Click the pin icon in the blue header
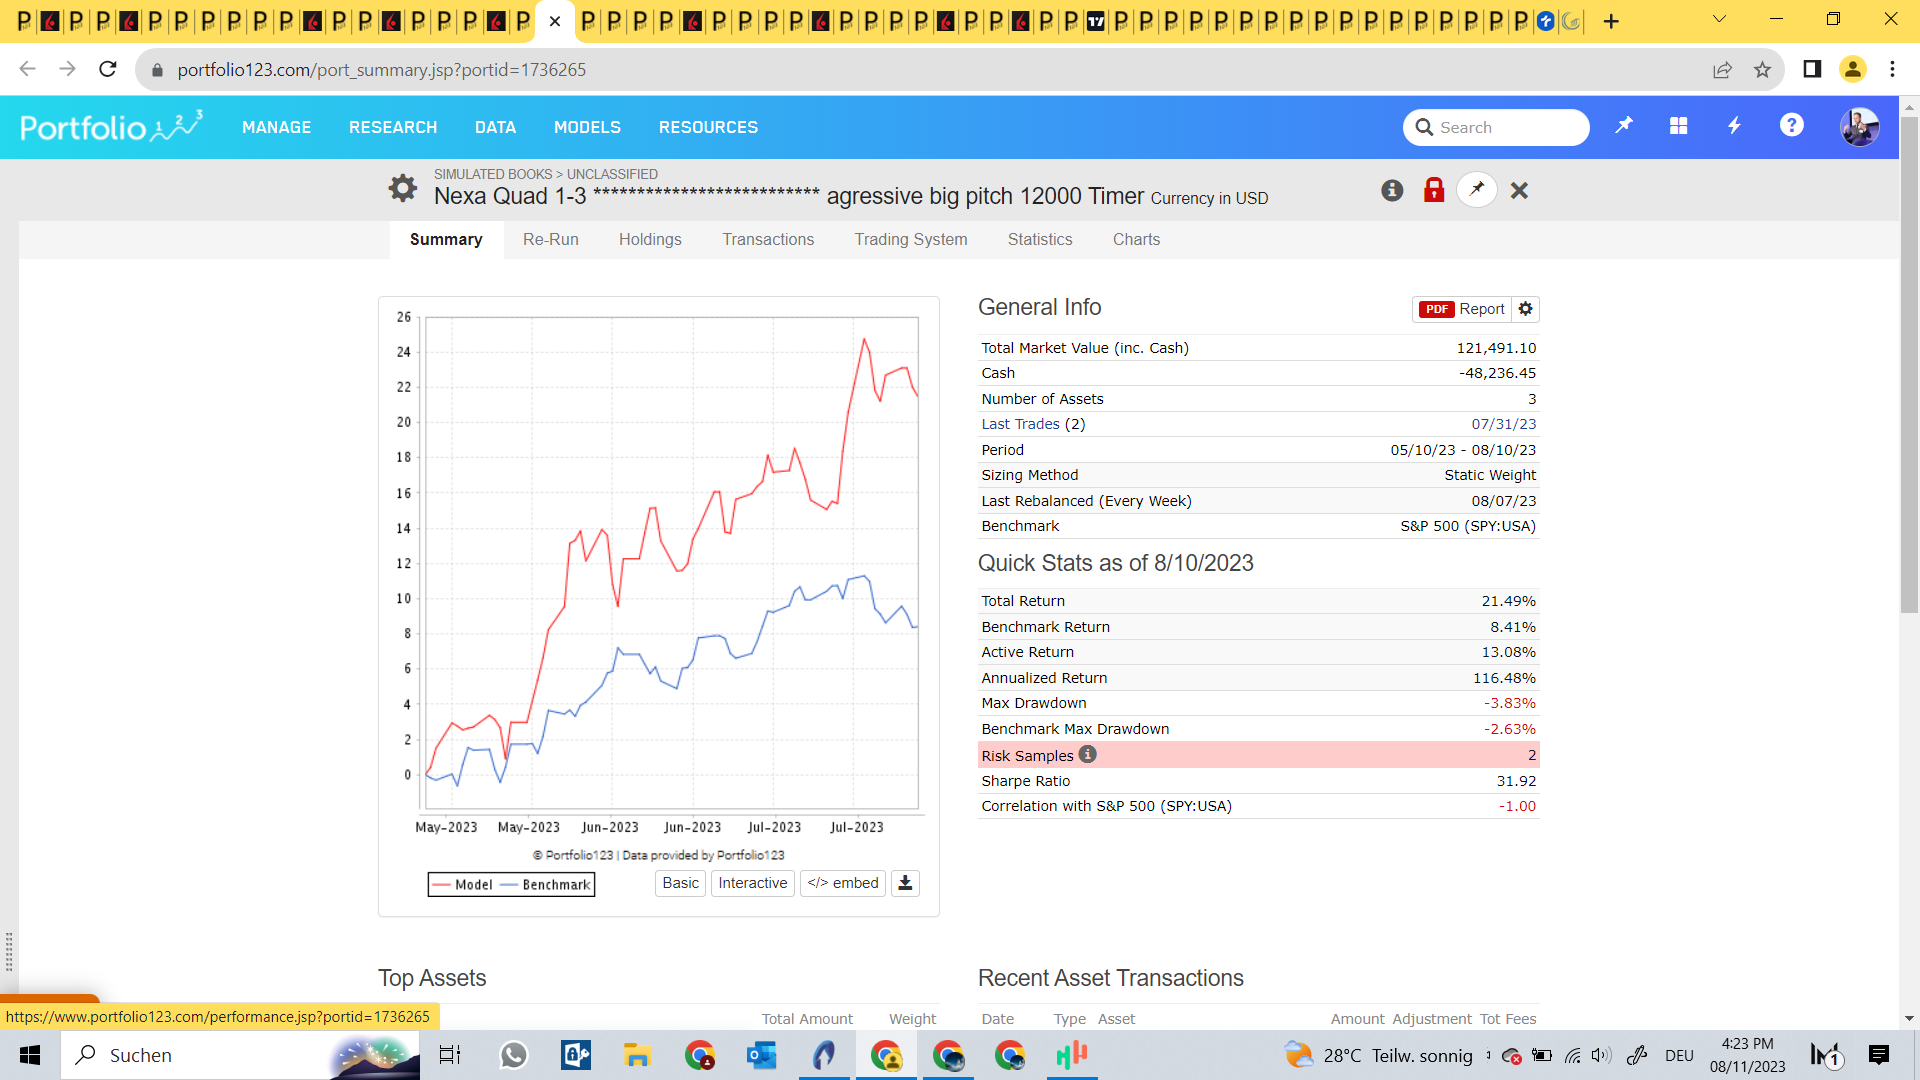 coord(1624,126)
